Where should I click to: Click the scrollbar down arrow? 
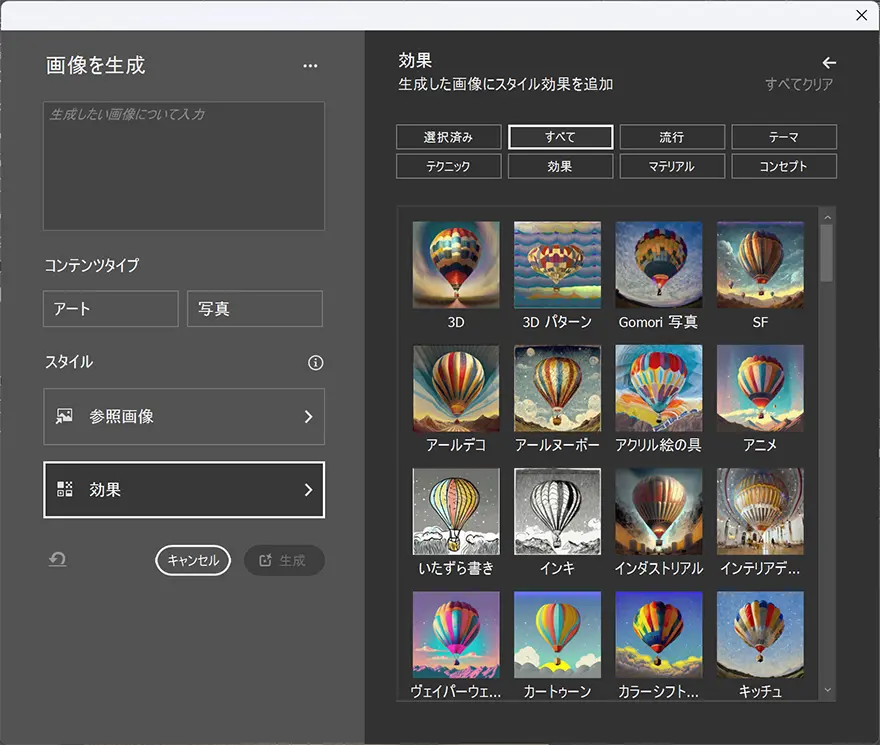tap(827, 690)
